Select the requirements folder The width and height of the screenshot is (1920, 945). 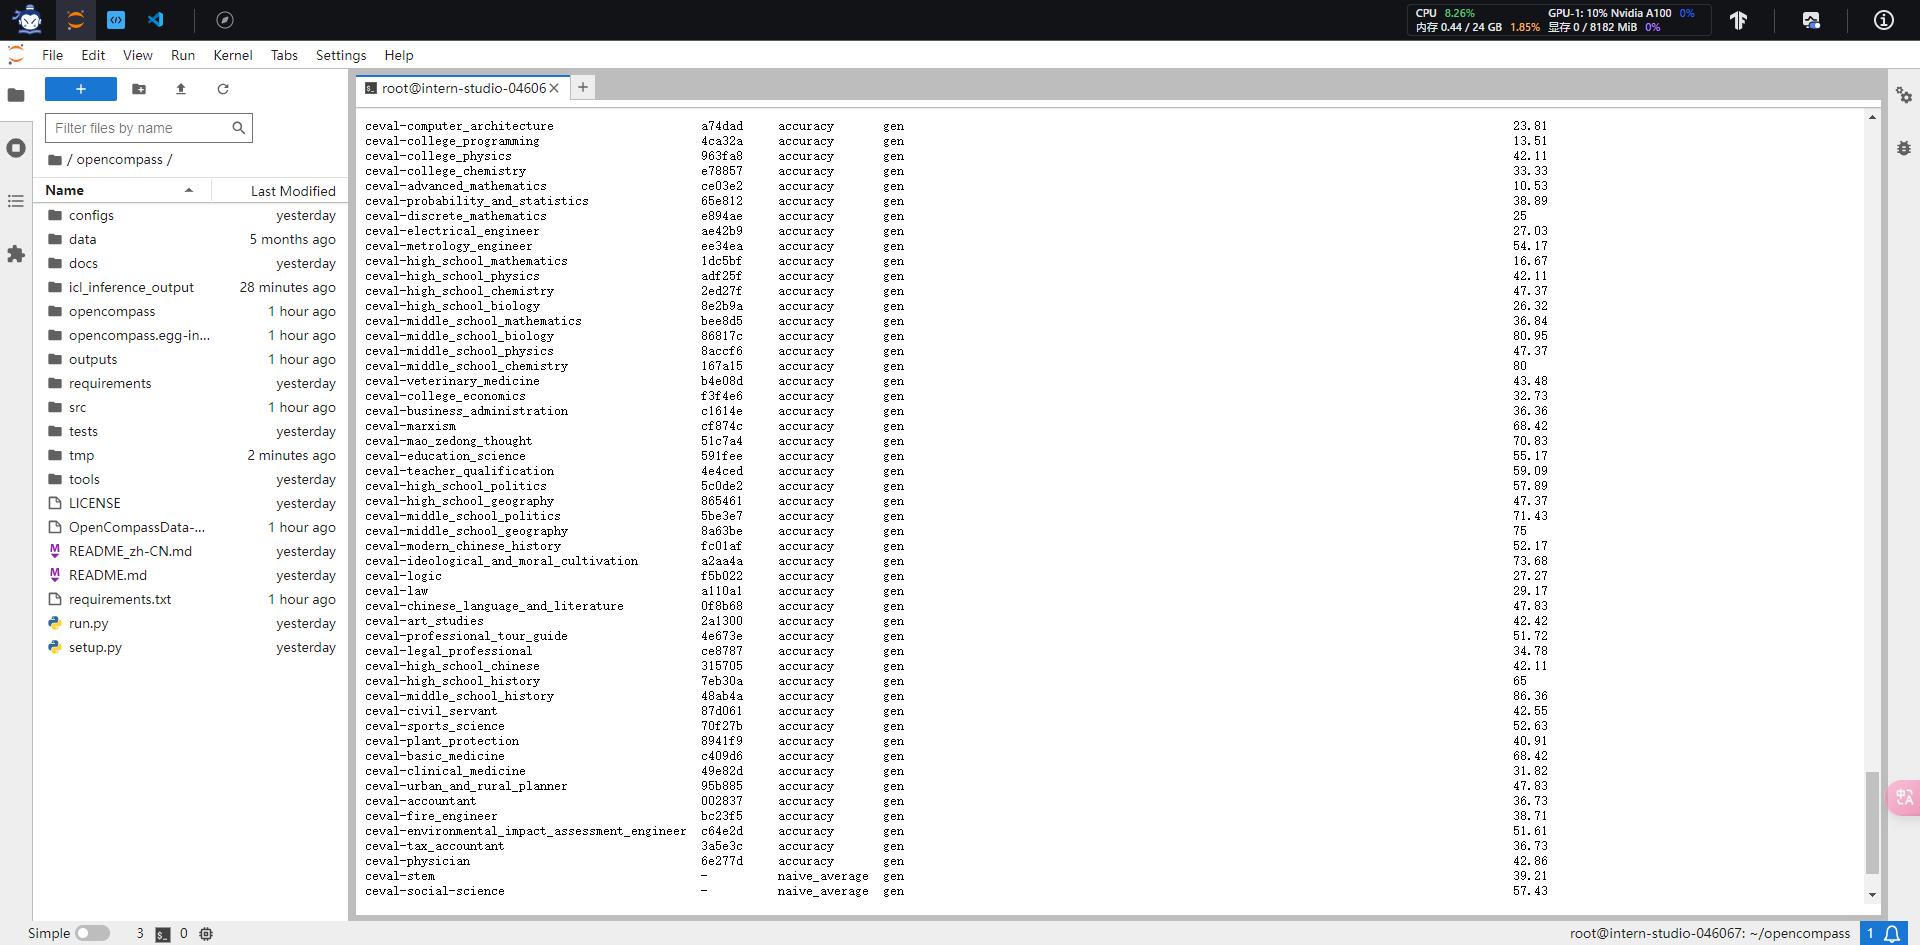(x=192, y=383)
